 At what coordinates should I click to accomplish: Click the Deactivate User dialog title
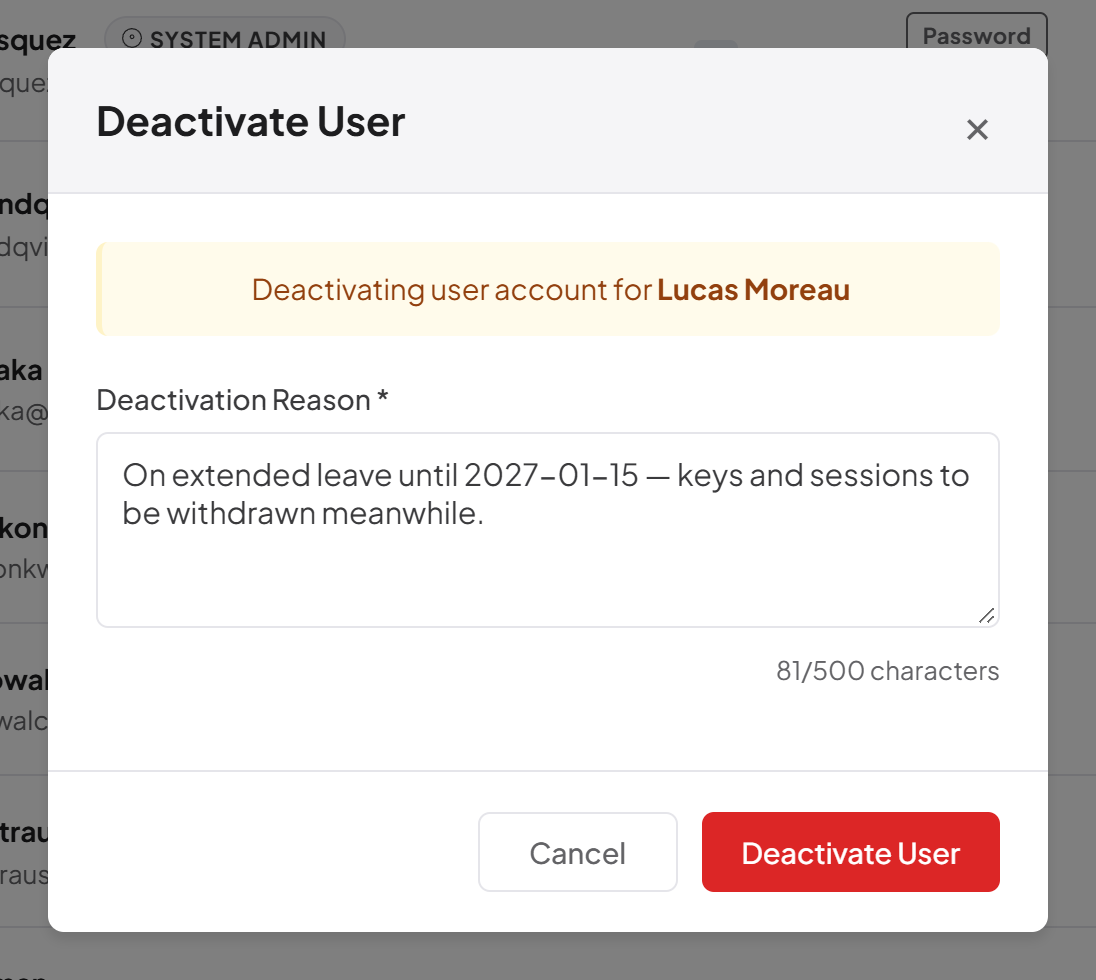point(251,122)
